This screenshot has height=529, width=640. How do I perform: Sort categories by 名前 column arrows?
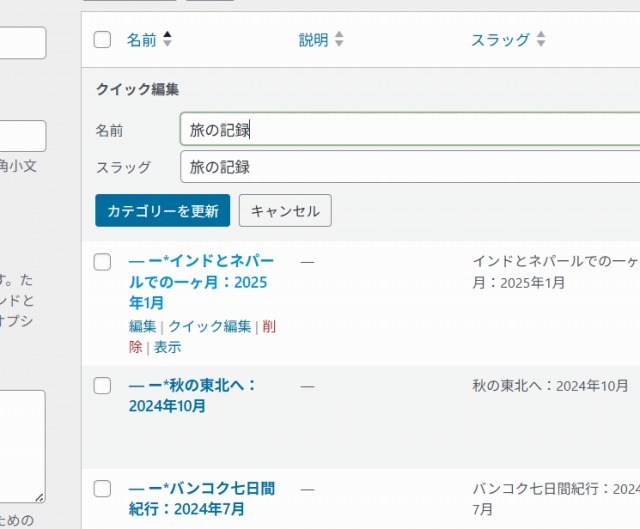coord(167,39)
